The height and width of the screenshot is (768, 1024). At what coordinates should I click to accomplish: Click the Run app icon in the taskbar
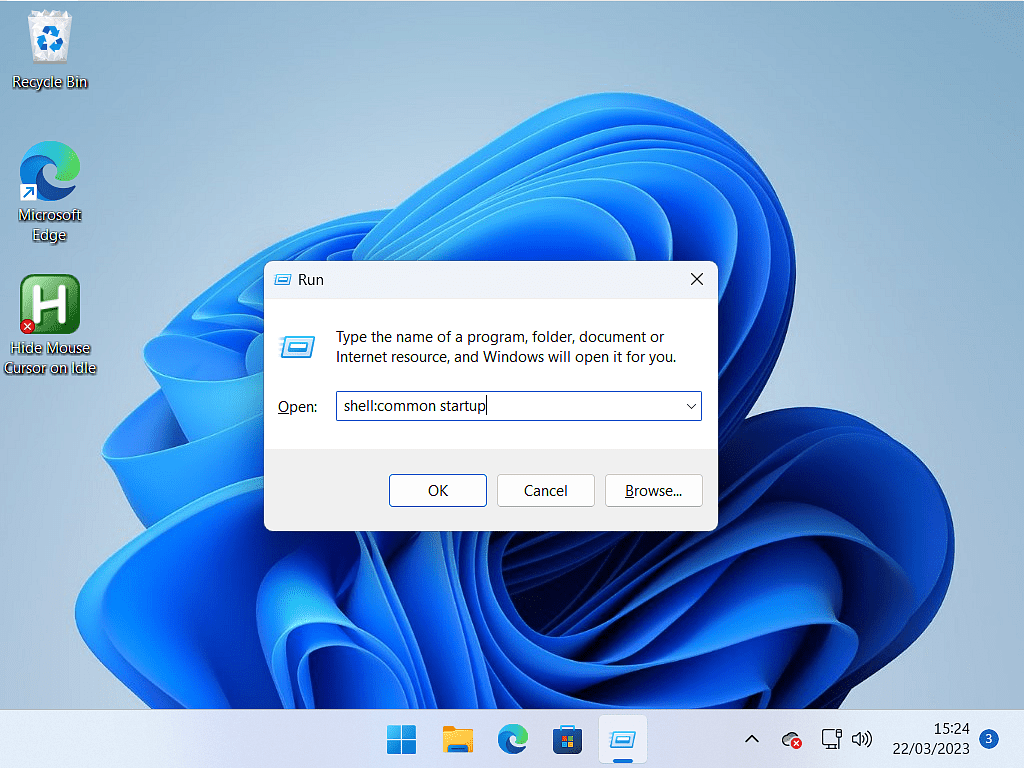pyautogui.click(x=622, y=740)
